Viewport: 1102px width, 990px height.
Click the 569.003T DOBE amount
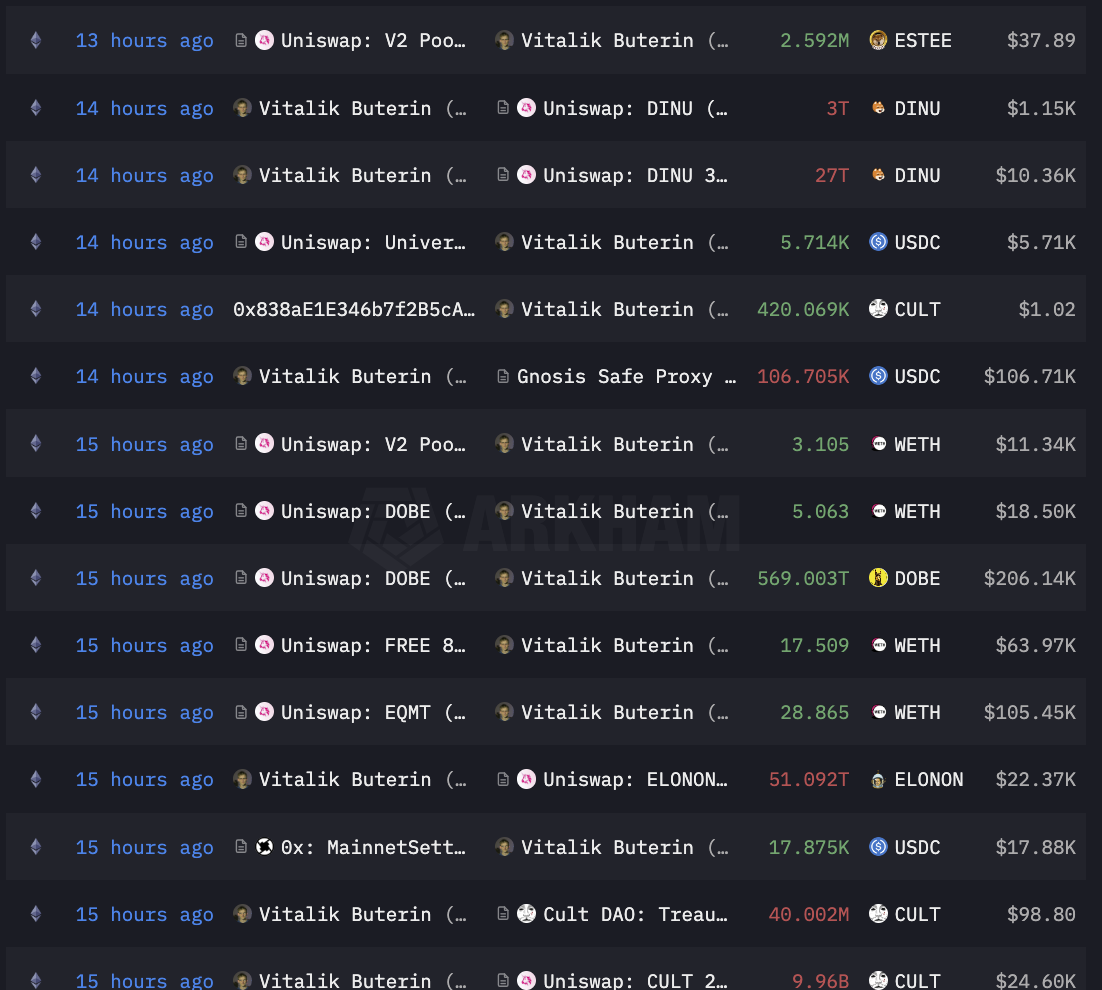click(803, 578)
